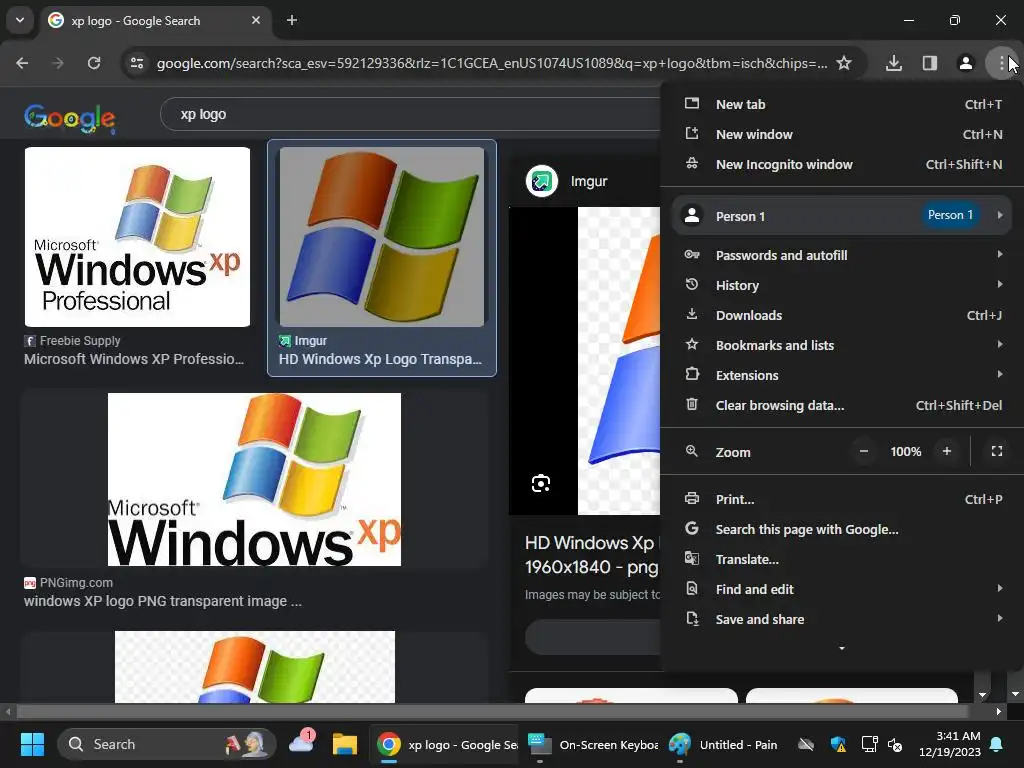Open the Imgur HD Windows Xp Logo thumbnail

(382, 236)
